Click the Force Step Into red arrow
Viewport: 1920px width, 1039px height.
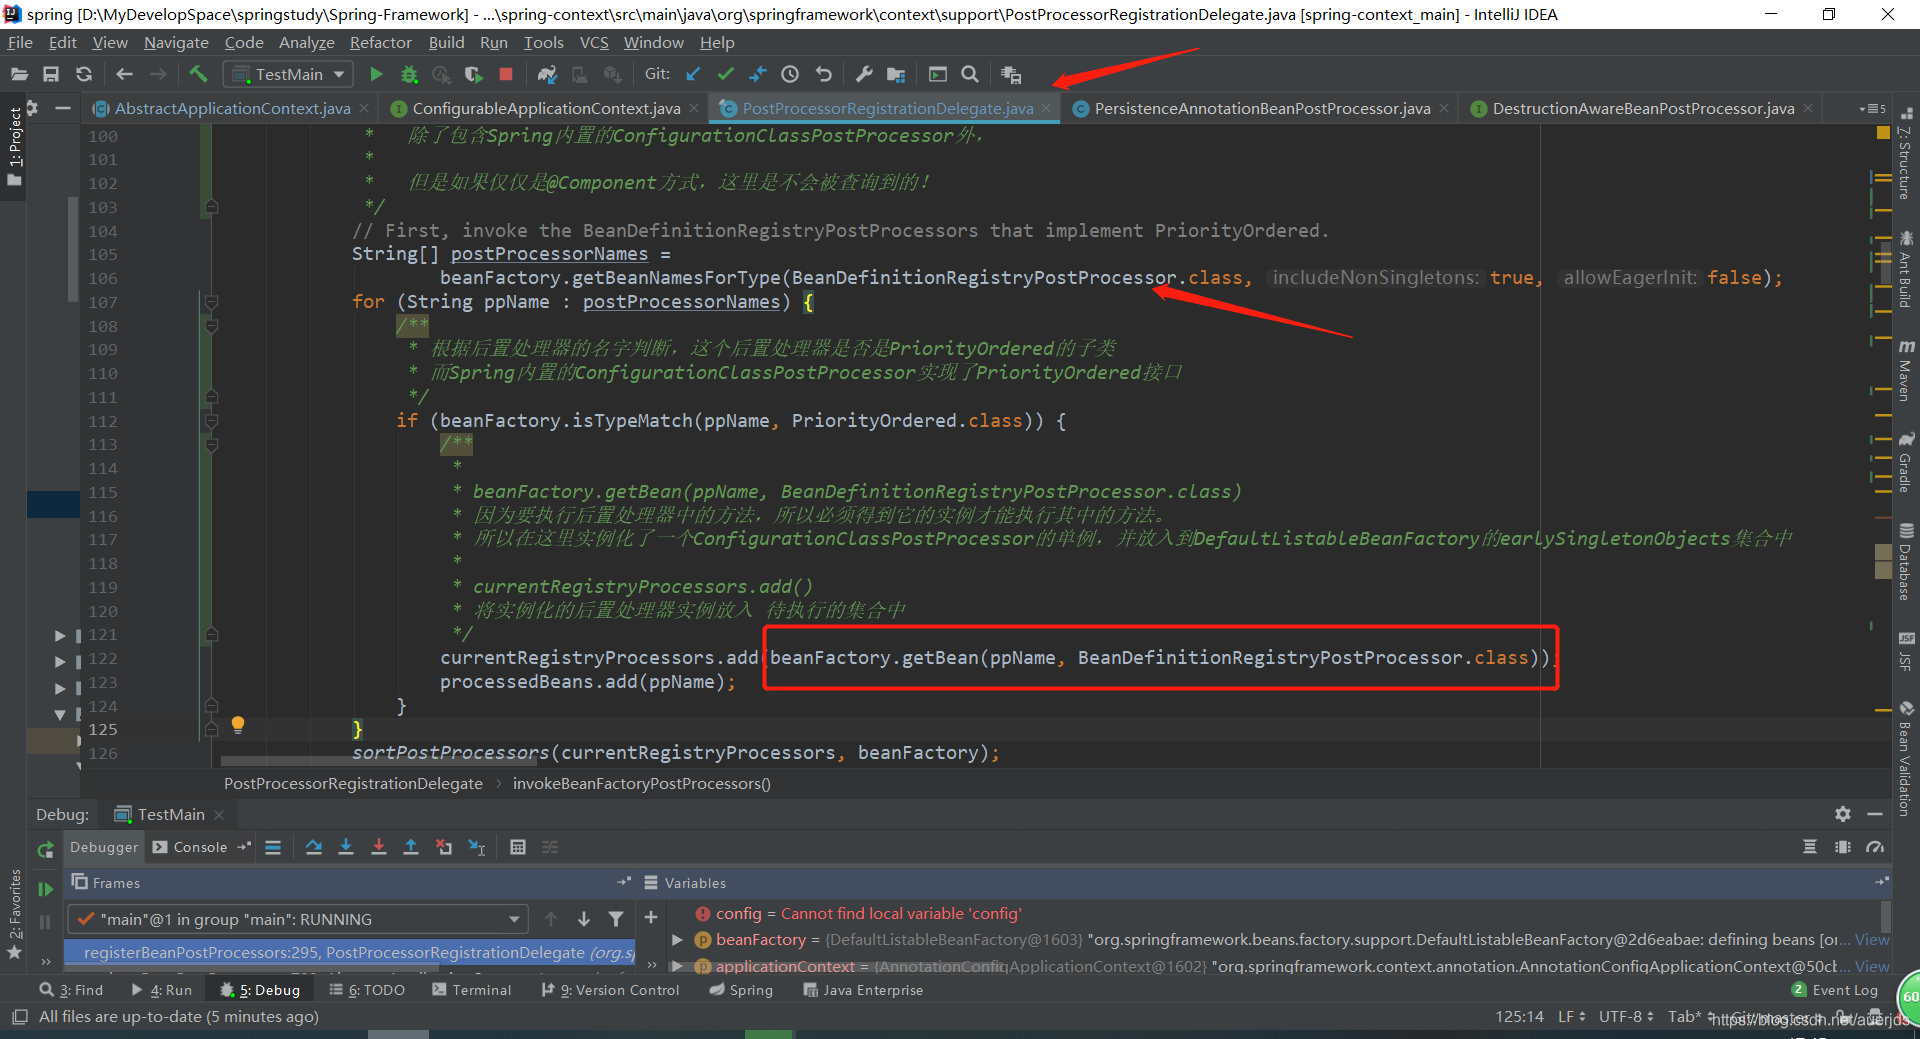[x=378, y=847]
